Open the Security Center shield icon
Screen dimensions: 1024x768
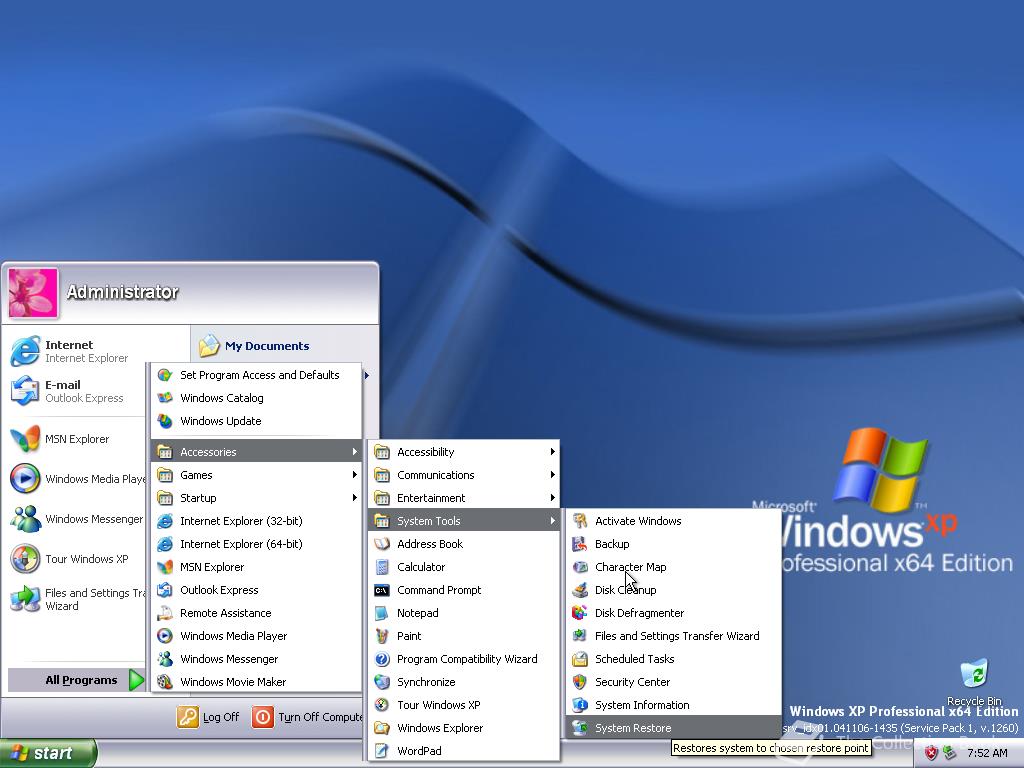pyautogui.click(x=579, y=682)
